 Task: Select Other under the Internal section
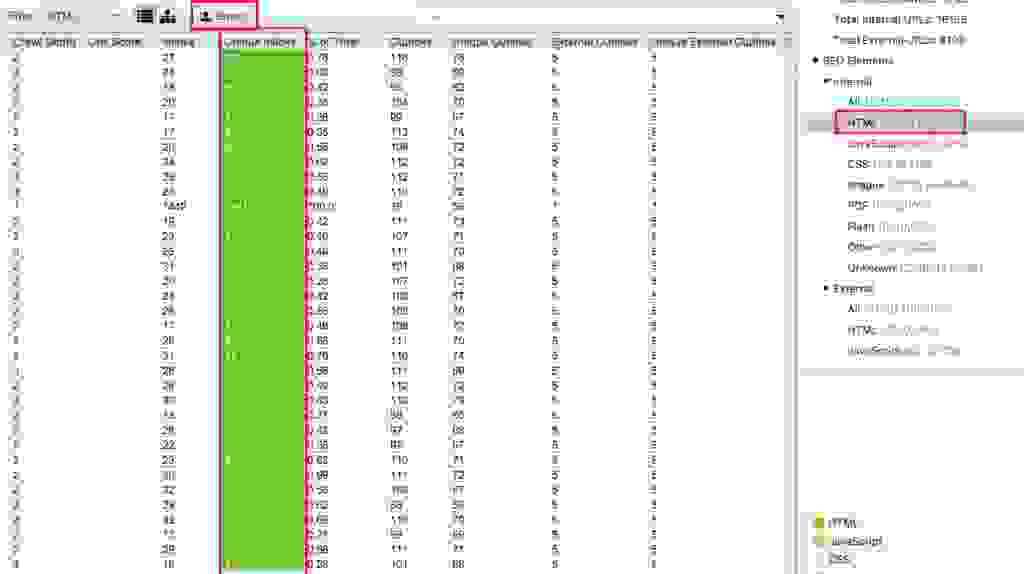coord(891,247)
